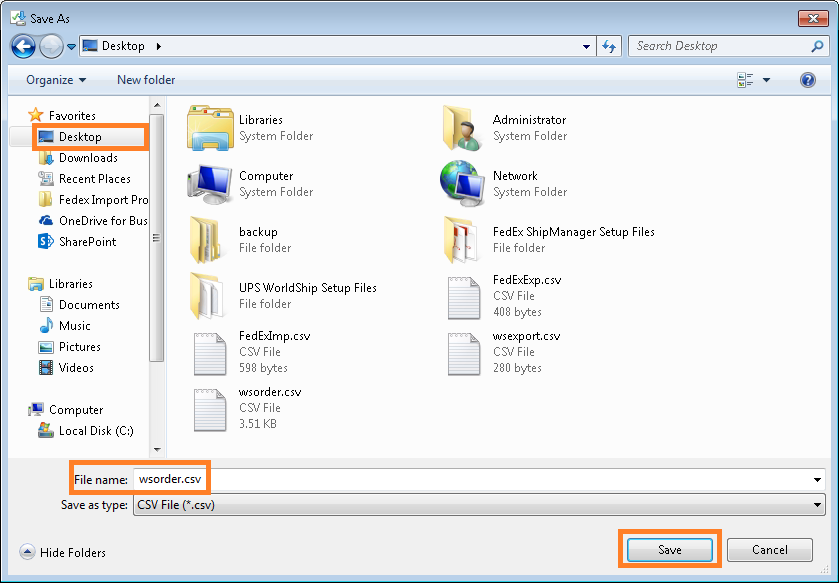Click New folder
Image resolution: width=839 pixels, height=583 pixels.
pos(146,80)
